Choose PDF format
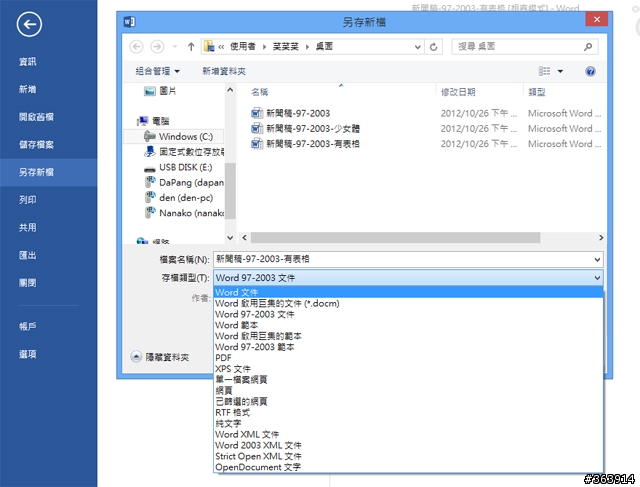Screen dimensions: 640x487 click(x=408, y=358)
